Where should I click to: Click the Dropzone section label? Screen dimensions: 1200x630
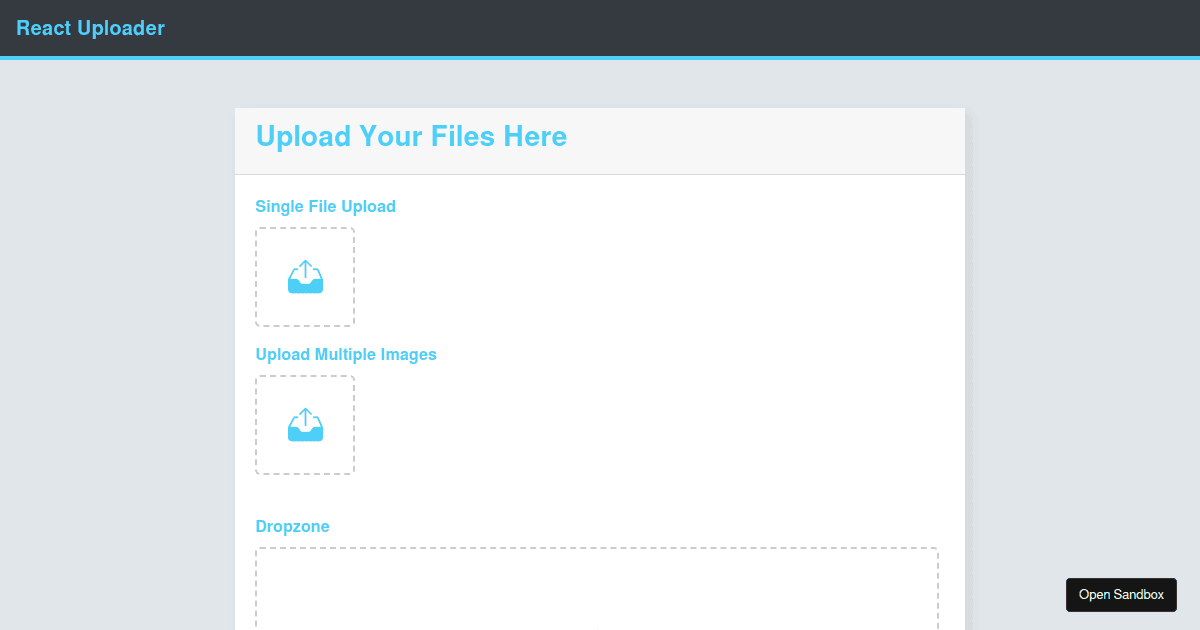pos(292,526)
